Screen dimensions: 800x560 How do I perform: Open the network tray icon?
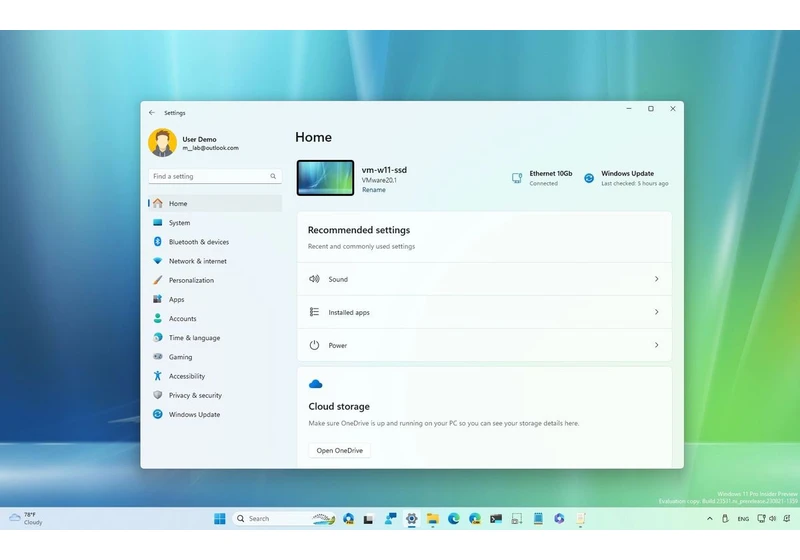pyautogui.click(x=761, y=519)
